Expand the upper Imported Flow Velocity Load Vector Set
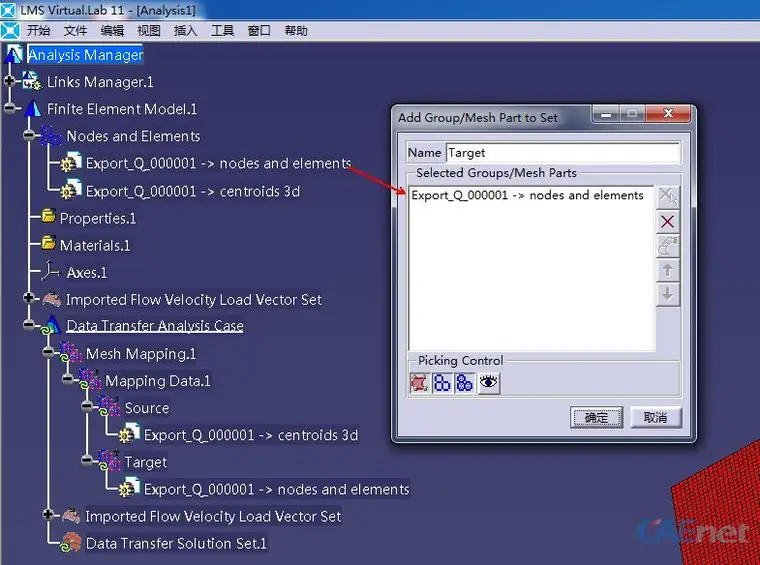Screen dimensions: 760x565 [29, 298]
